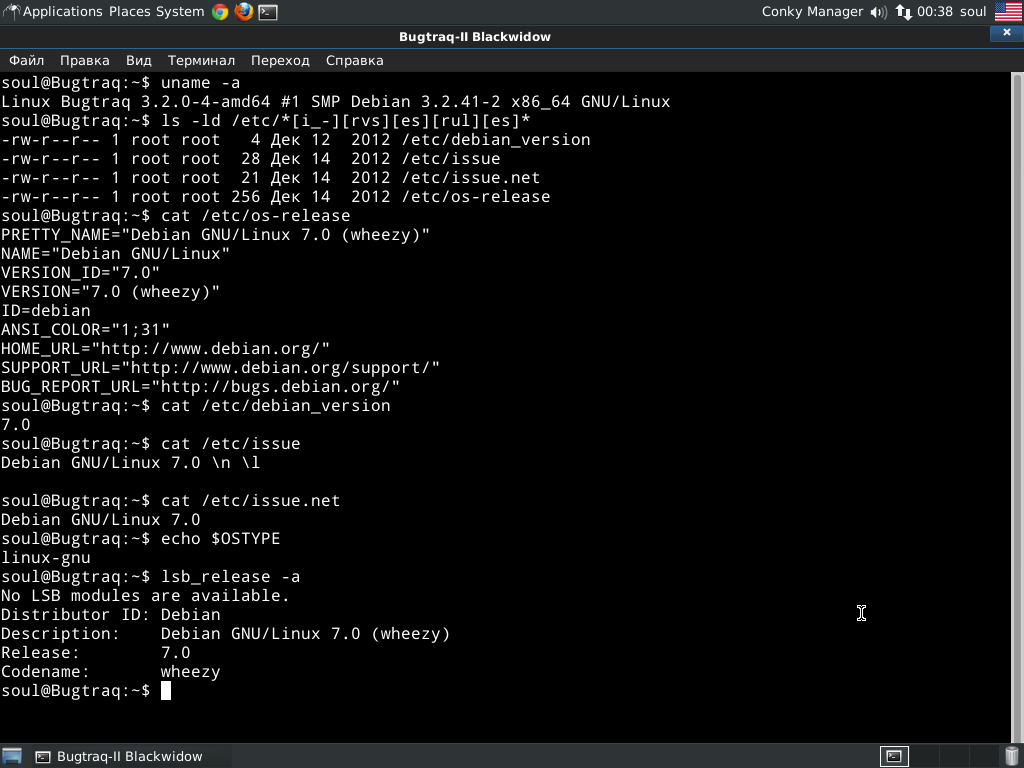1024x768 pixels.
Task: Open the Applications panel menu
Action: (63, 12)
